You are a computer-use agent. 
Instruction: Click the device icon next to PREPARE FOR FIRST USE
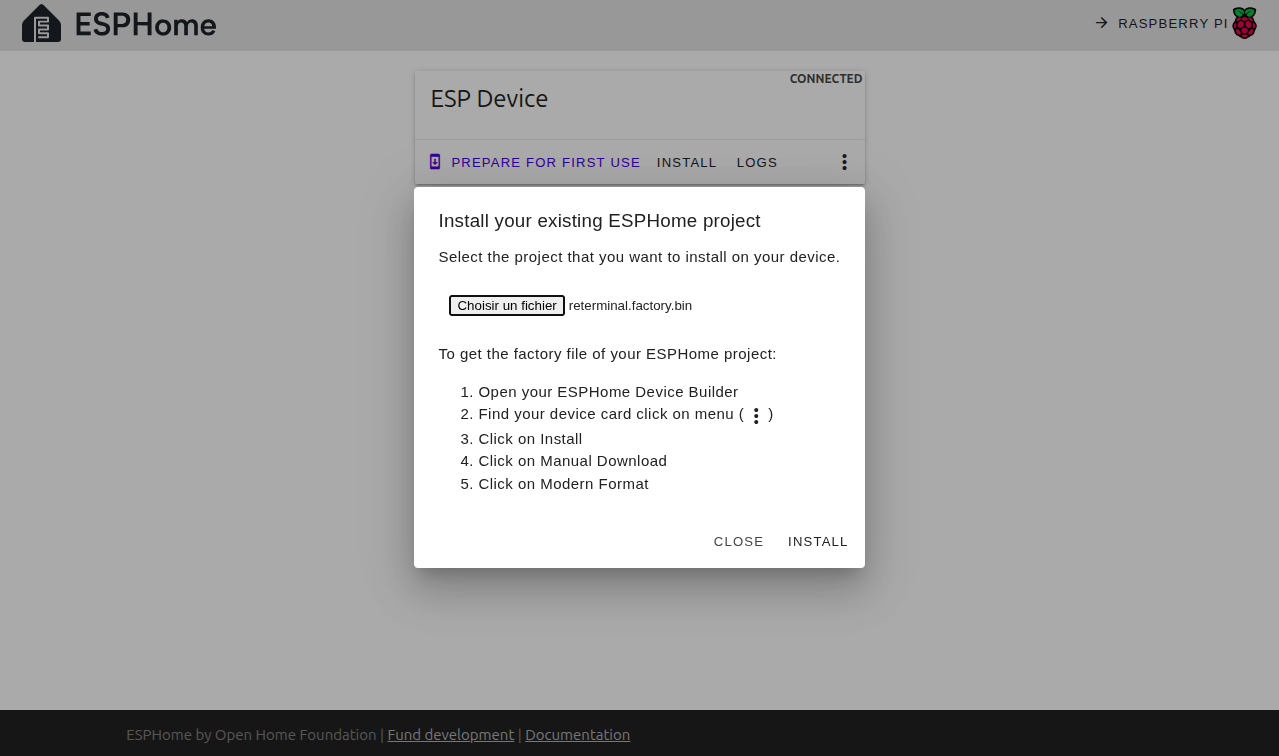(434, 161)
